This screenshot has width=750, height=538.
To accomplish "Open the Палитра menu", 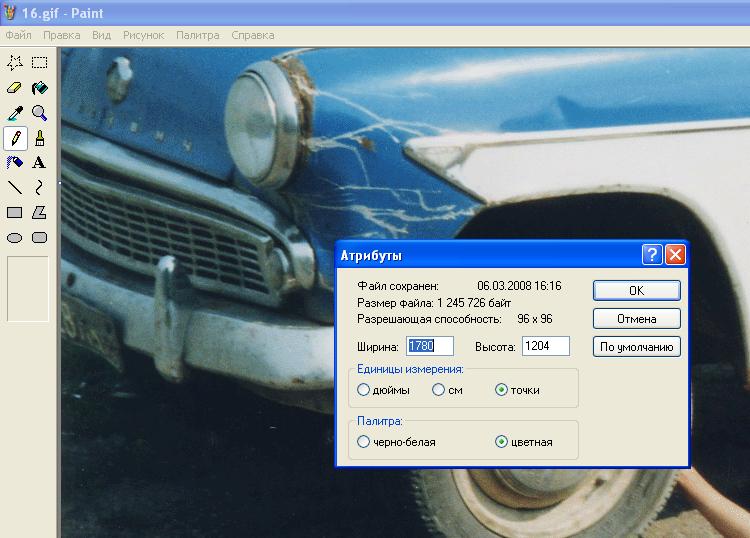I will 197,35.
